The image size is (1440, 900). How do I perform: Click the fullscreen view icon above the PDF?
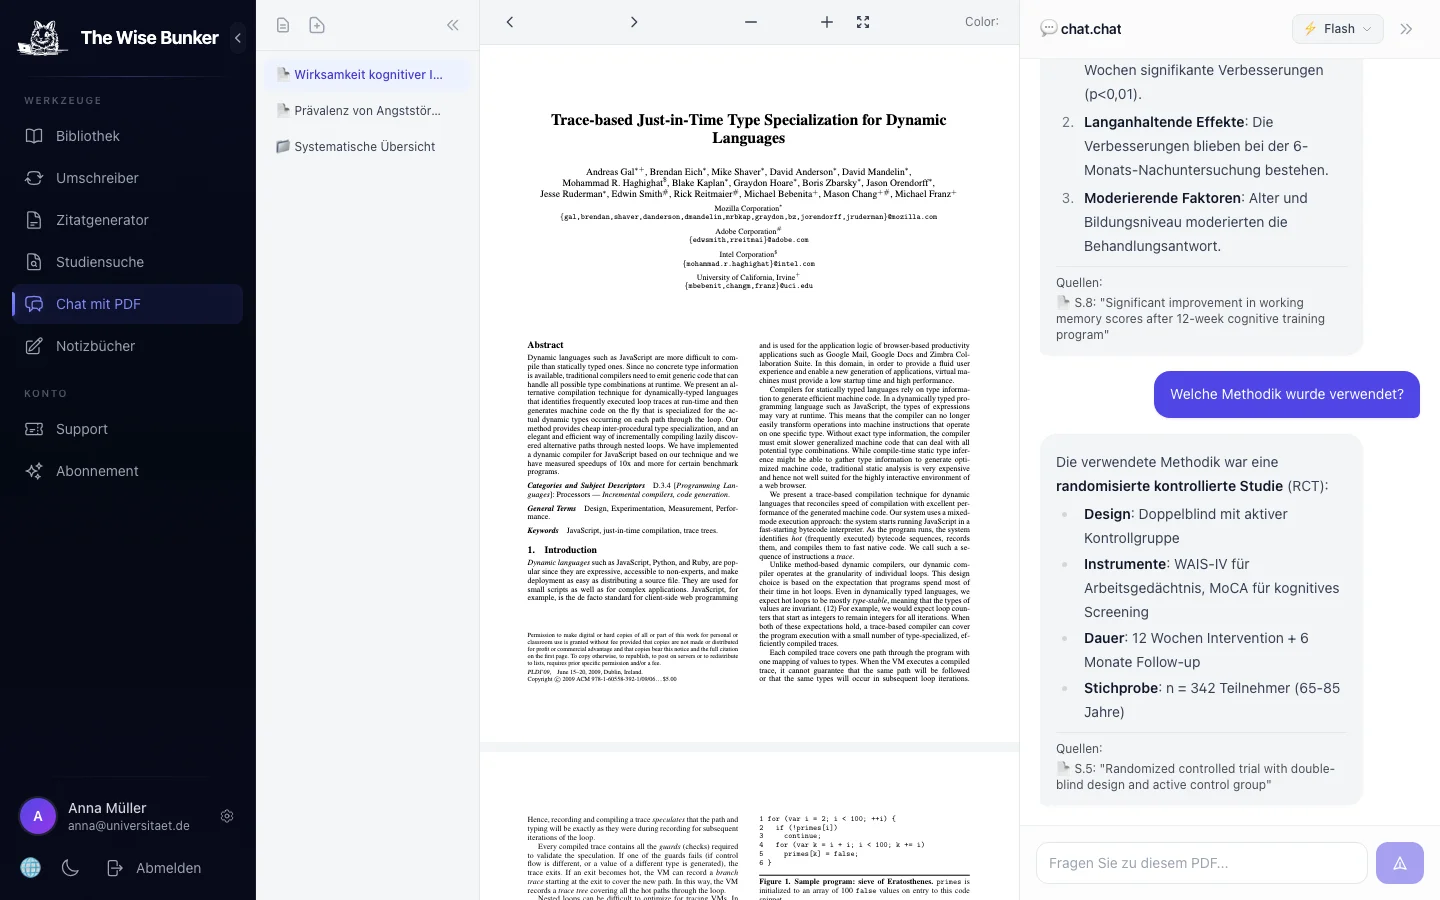[x=862, y=22]
